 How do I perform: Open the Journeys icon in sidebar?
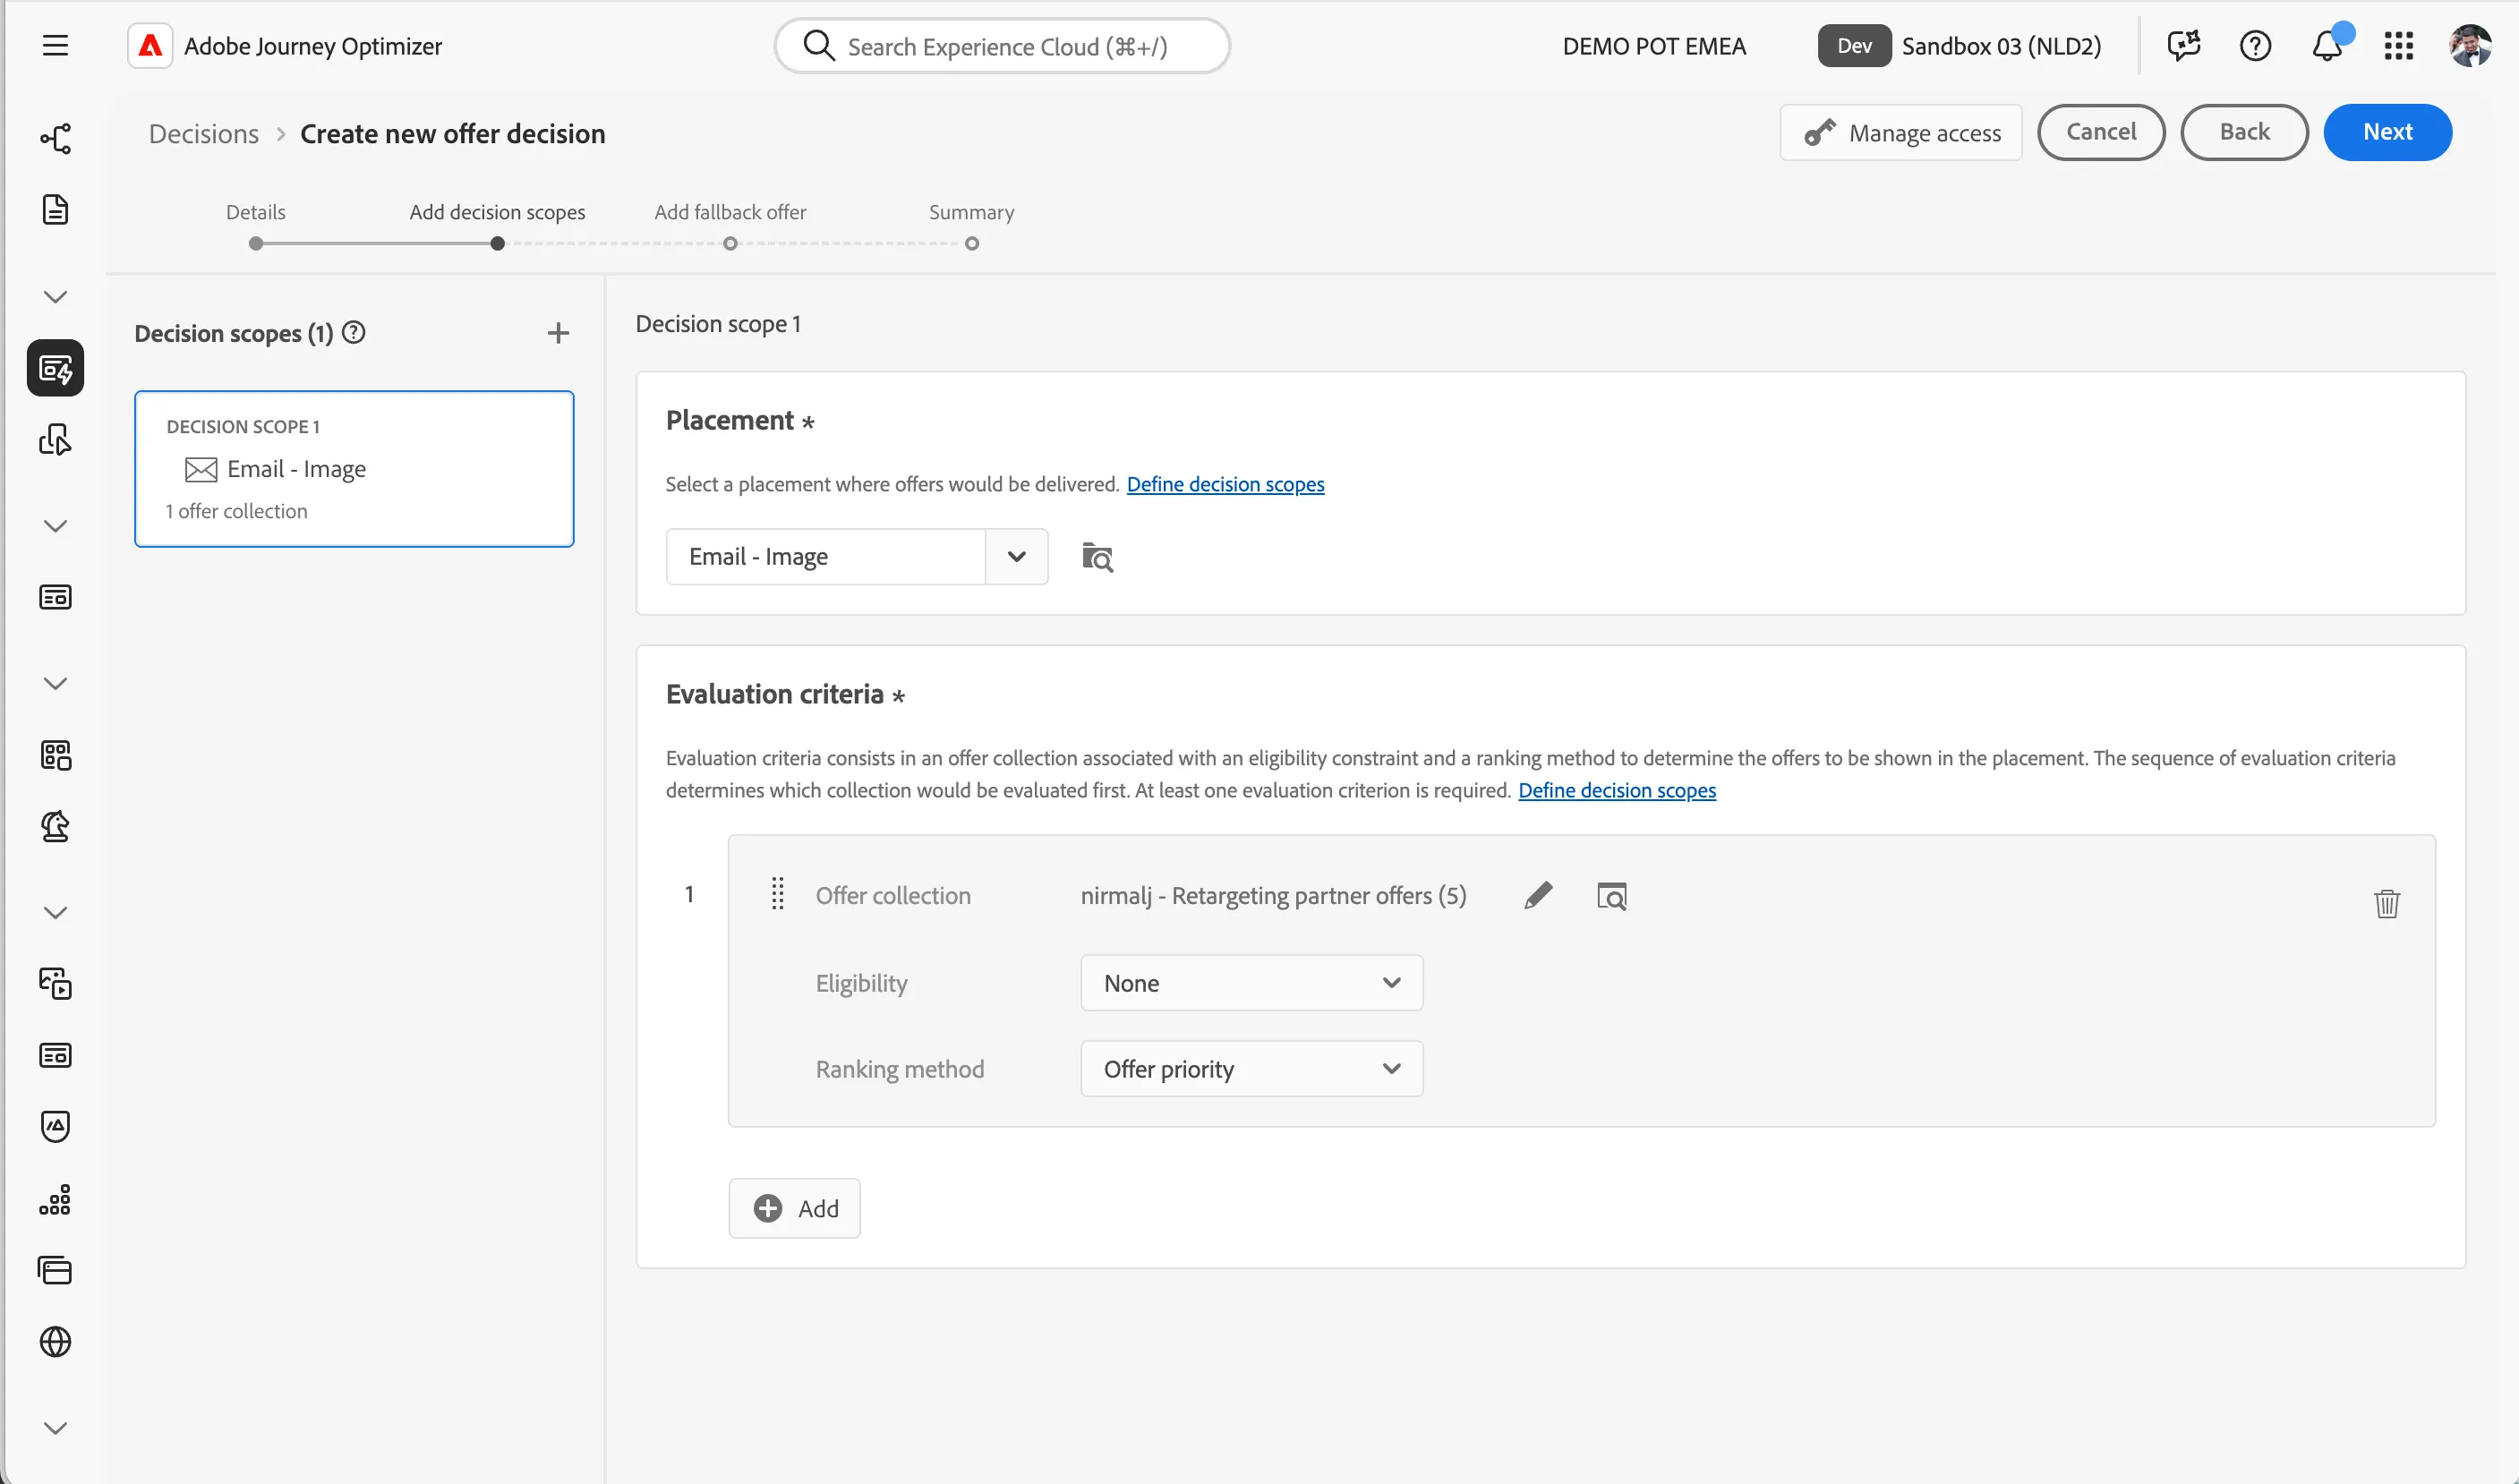[55, 138]
